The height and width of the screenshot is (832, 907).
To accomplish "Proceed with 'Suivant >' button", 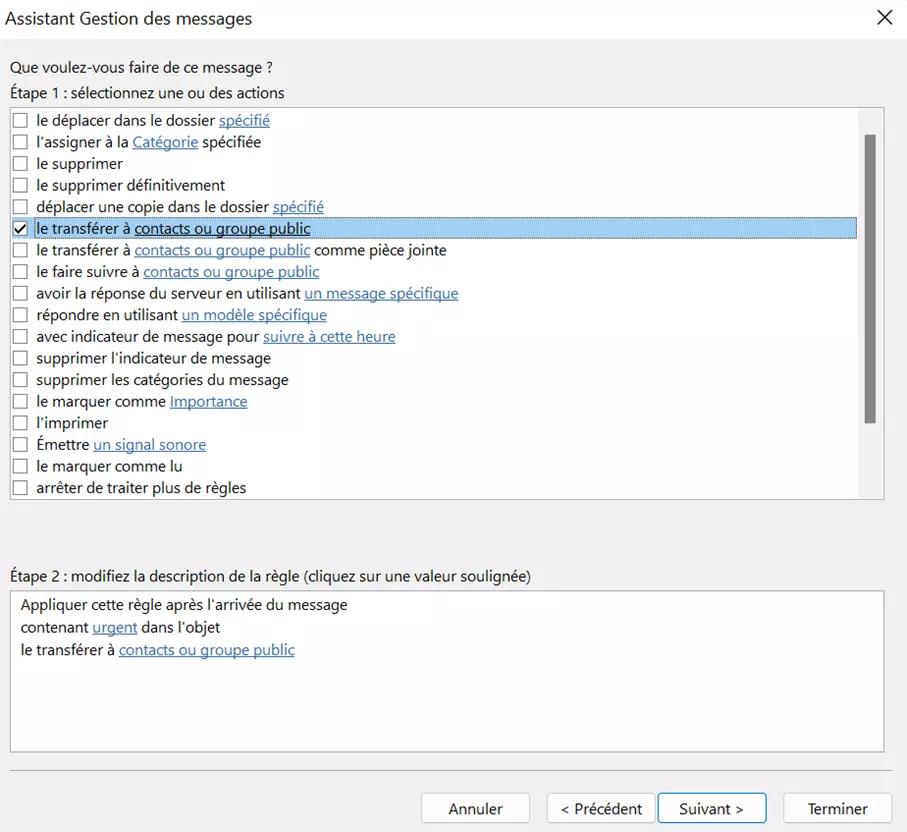I will coord(711,808).
